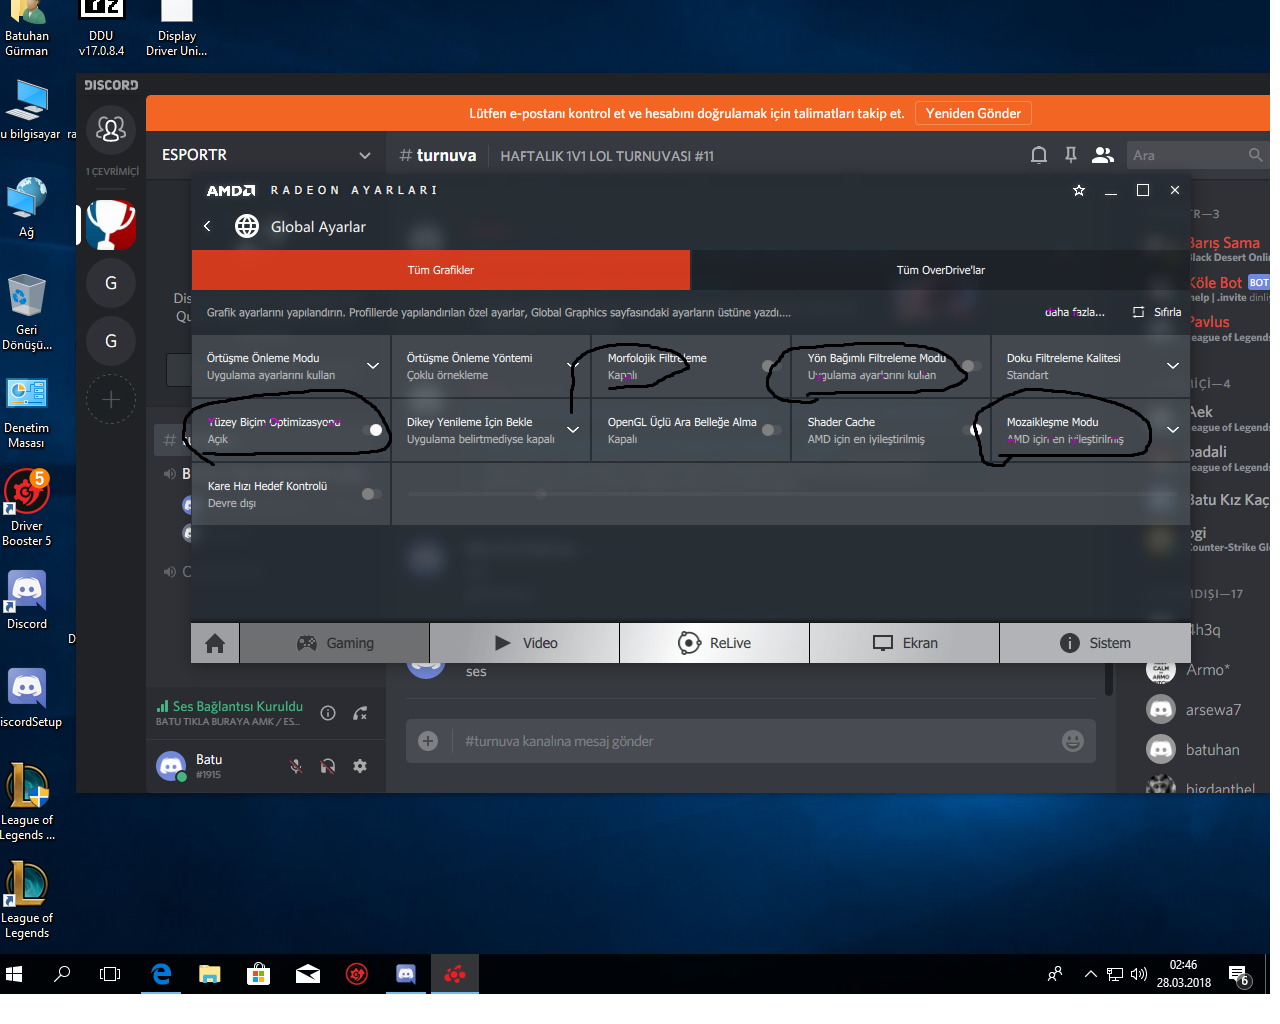Toggle Yön Bağımlı Filtreleme Modu switch
This screenshot has width=1280, height=1024.
pyautogui.click(x=972, y=366)
